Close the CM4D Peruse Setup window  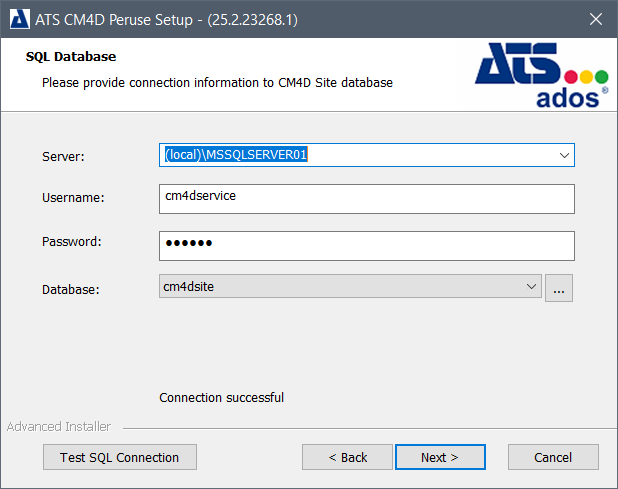(596, 19)
